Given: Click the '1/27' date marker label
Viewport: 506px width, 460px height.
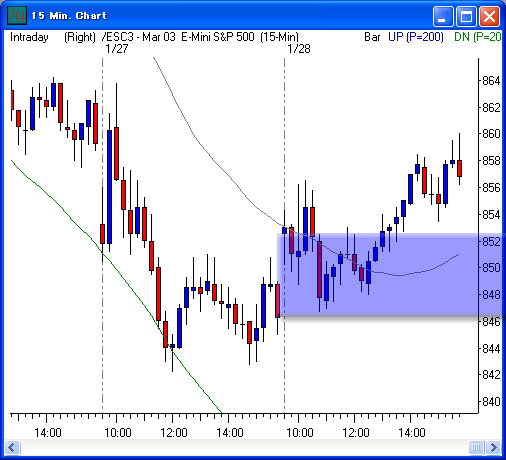Looking at the screenshot, I should coord(117,49).
